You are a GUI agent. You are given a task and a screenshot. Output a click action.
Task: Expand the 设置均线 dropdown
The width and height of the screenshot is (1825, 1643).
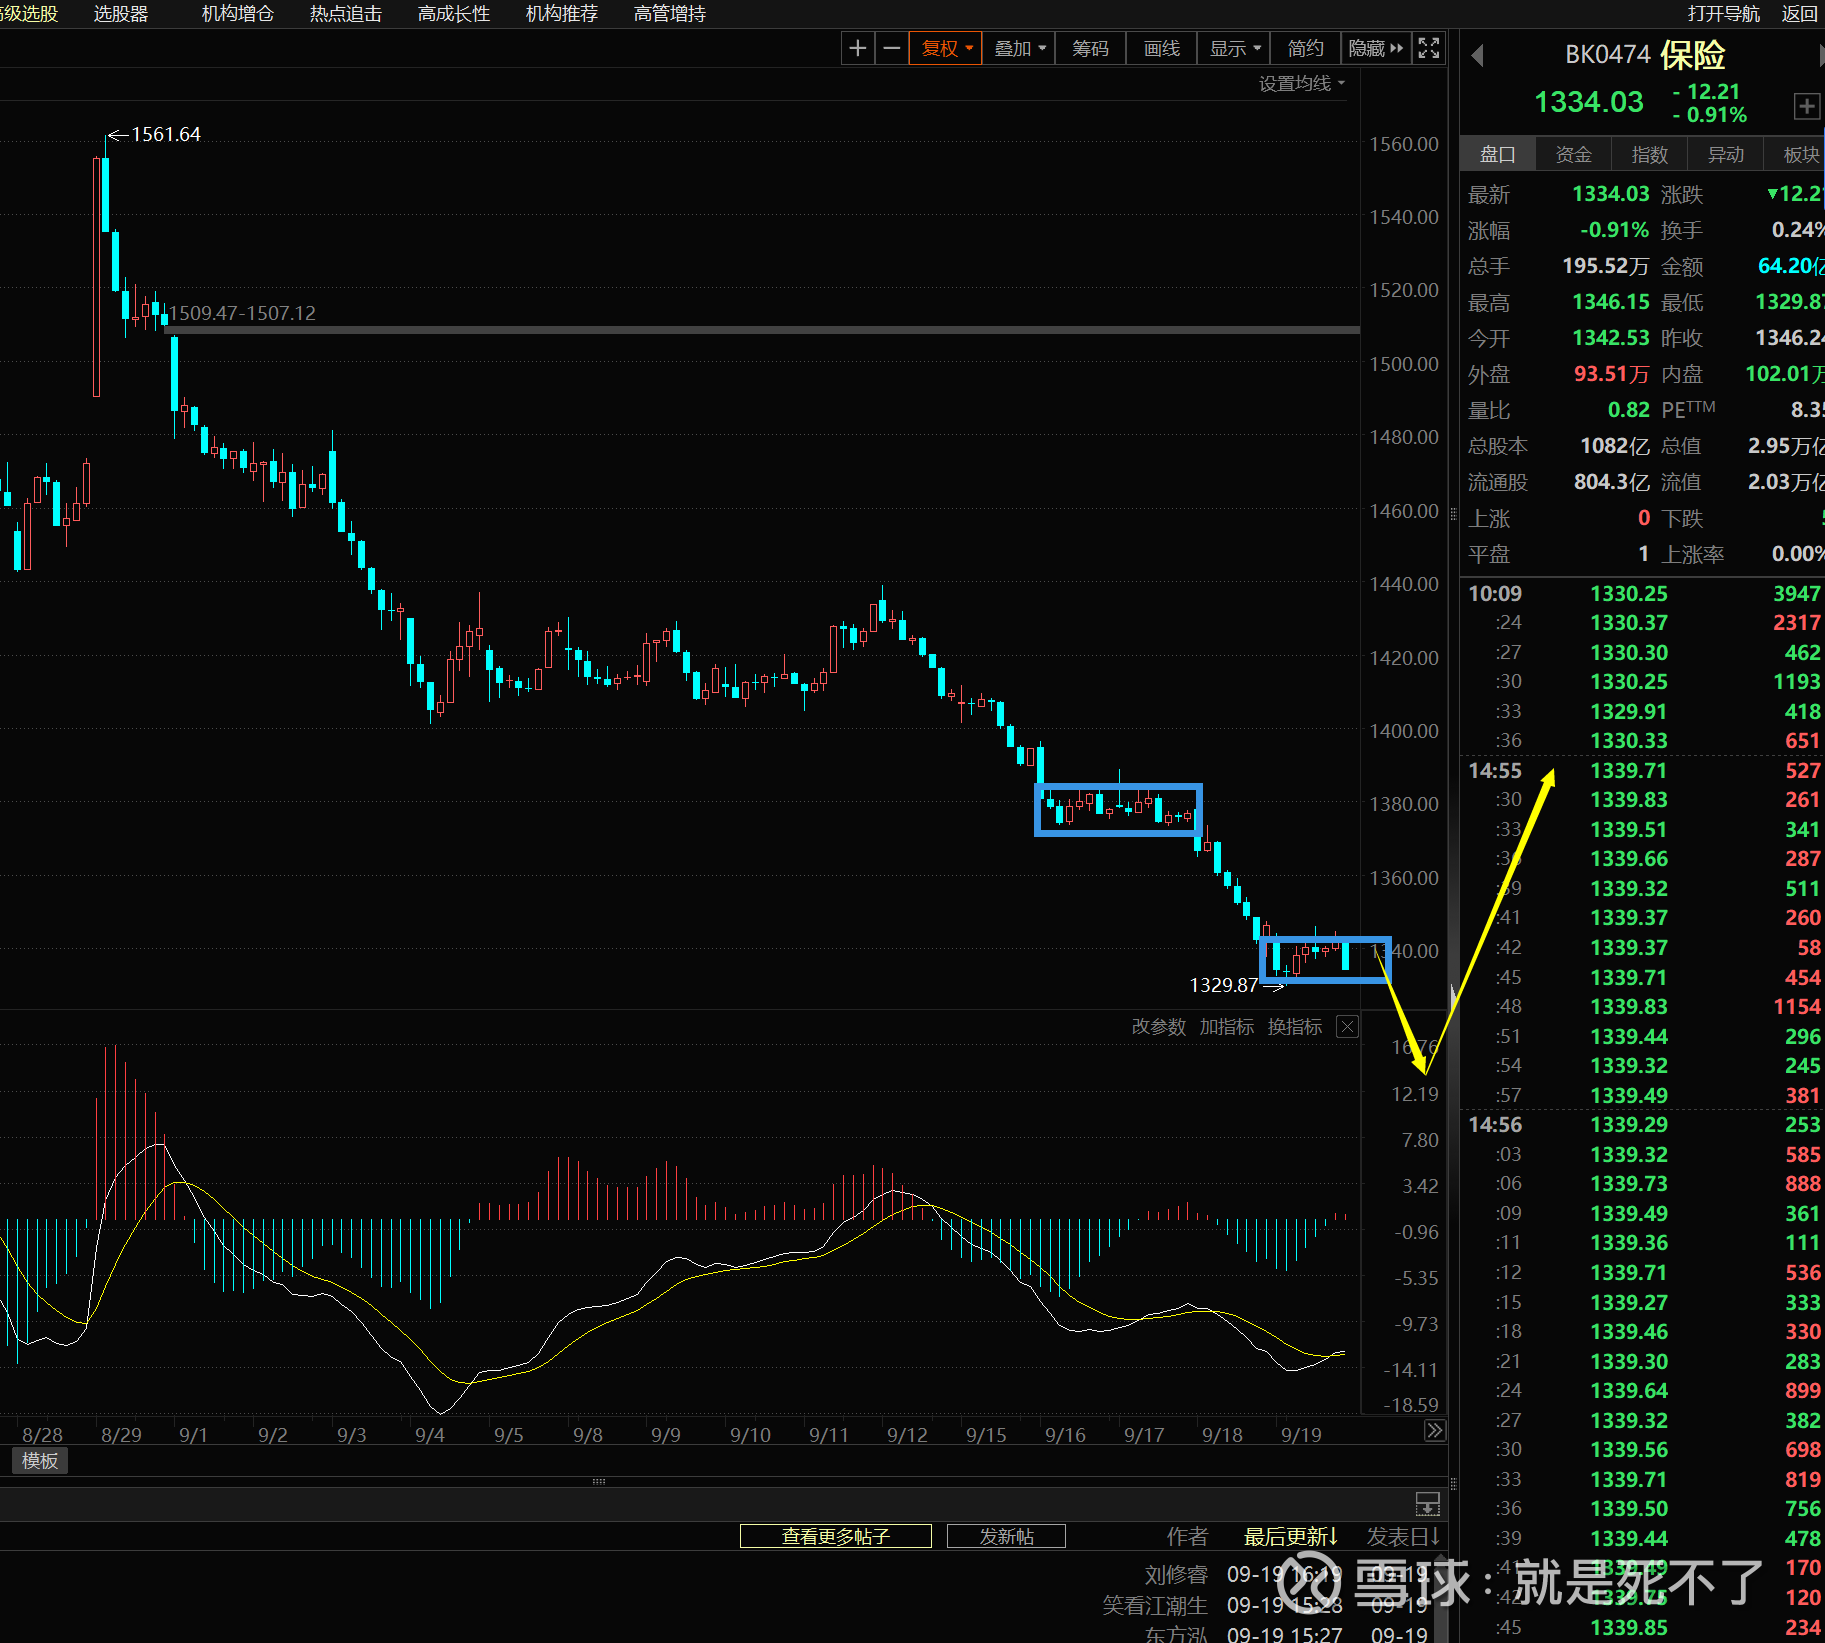1301,84
